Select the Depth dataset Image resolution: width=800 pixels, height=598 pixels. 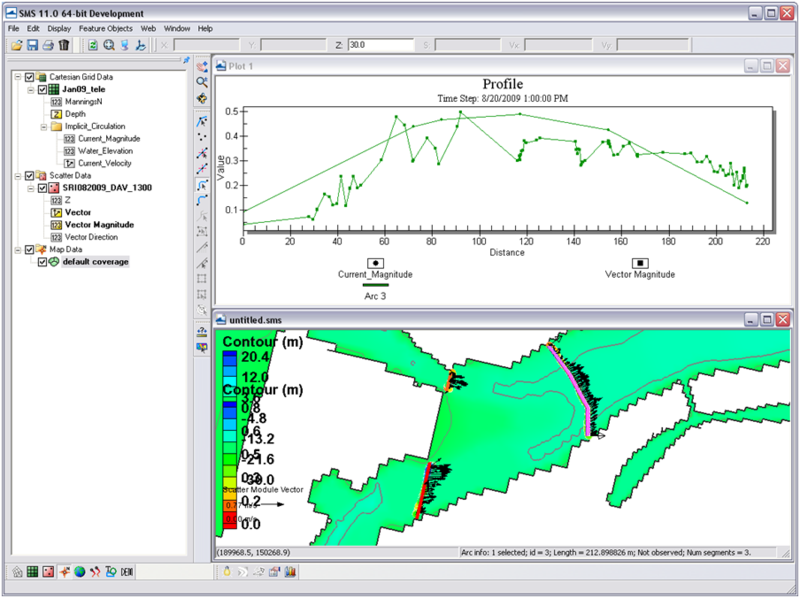click(x=76, y=114)
